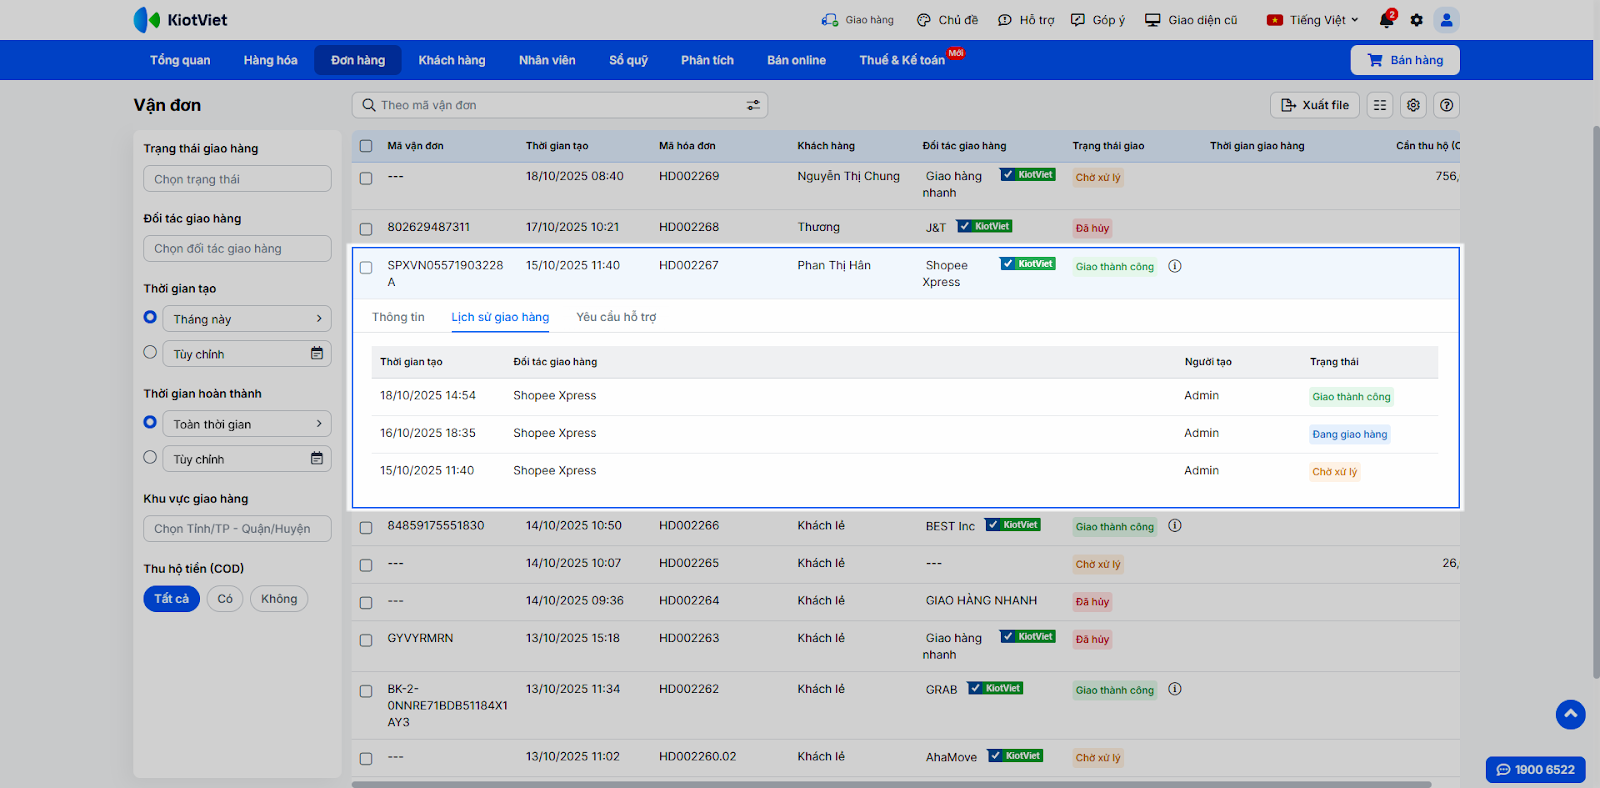Open the Khách hàng menu

pyautogui.click(x=451, y=60)
